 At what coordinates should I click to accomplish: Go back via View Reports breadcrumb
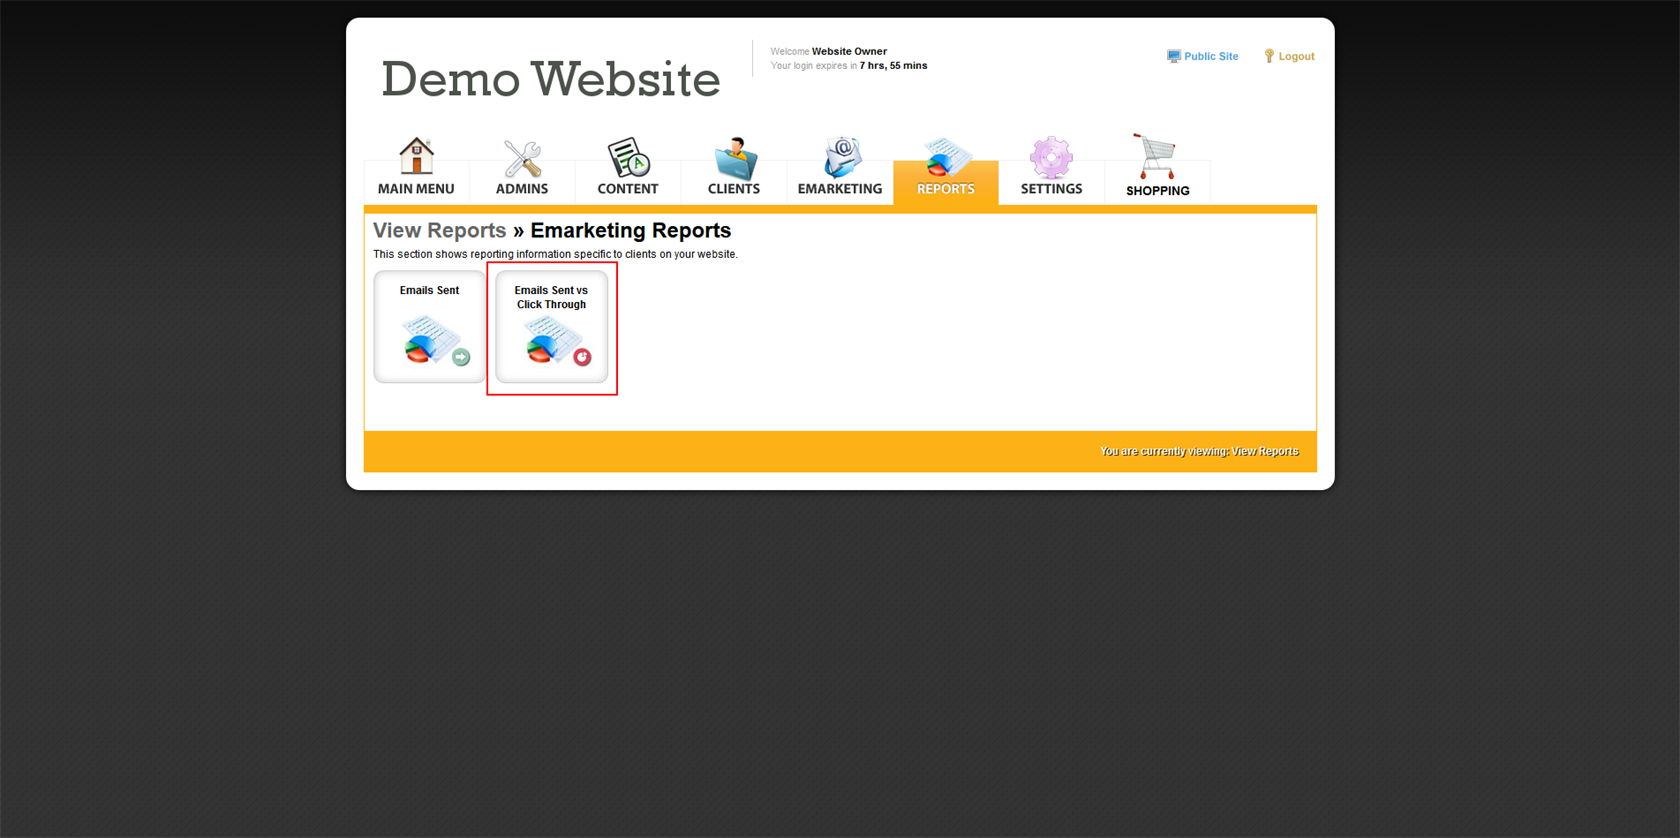pos(439,231)
